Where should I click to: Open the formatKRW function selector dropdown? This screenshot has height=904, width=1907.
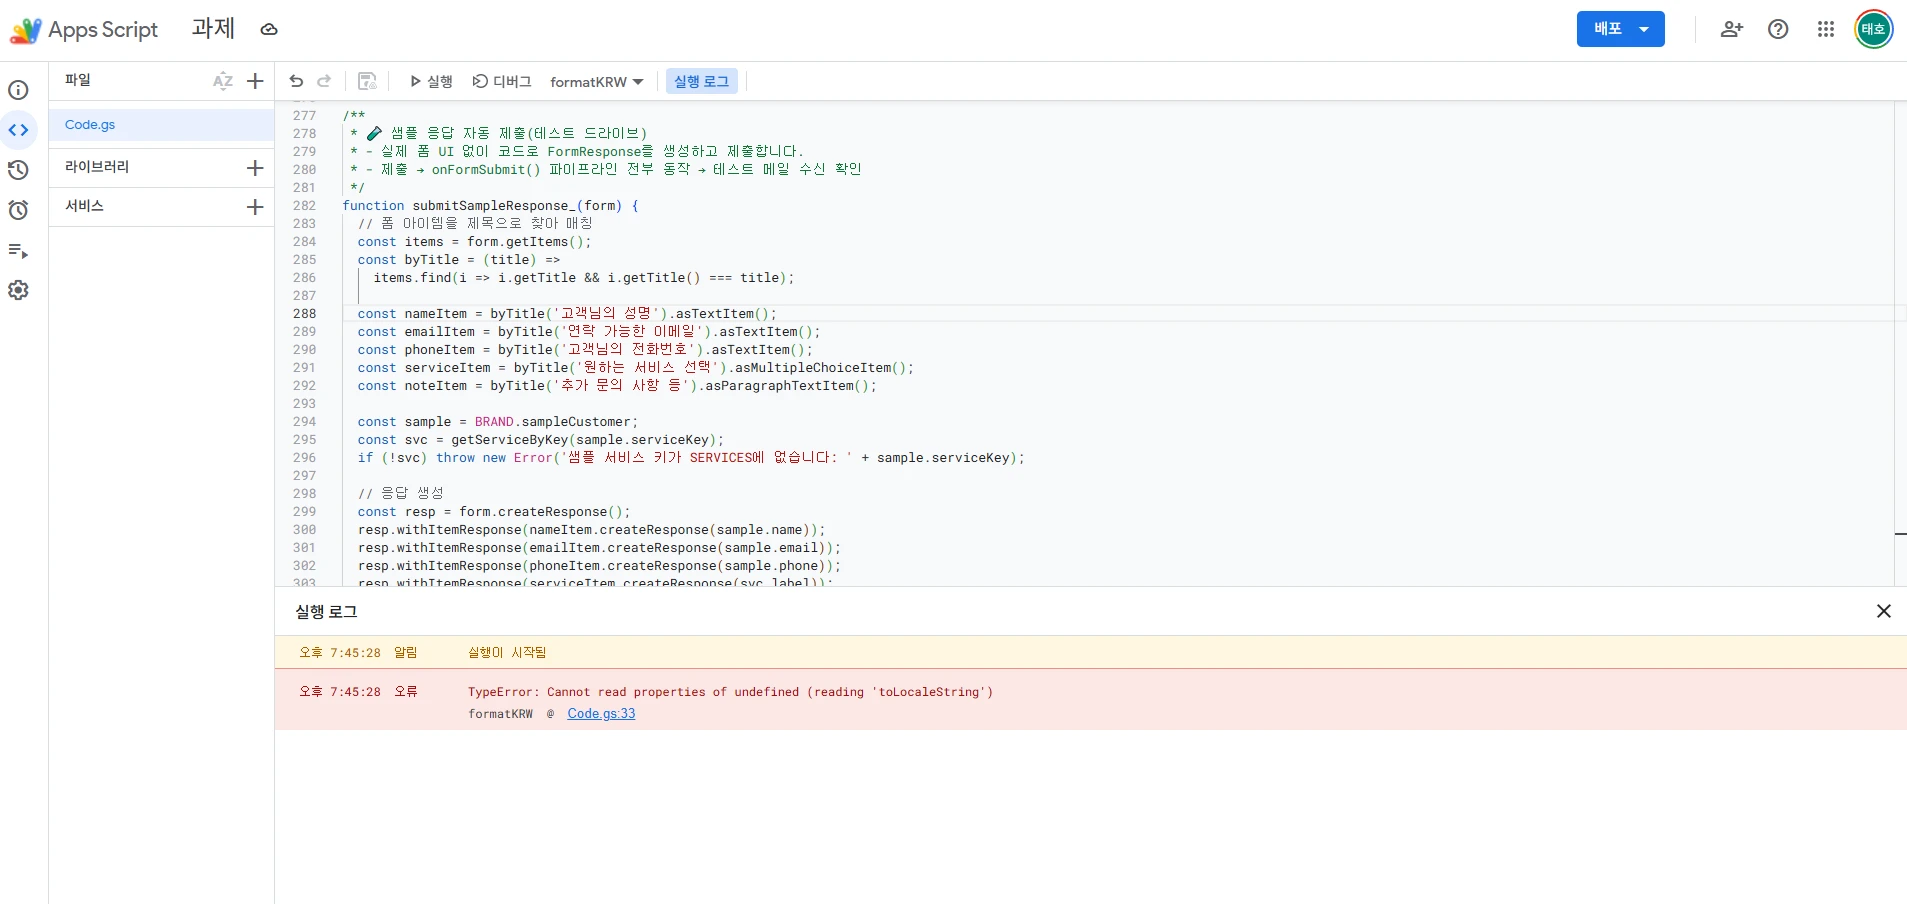tap(596, 82)
